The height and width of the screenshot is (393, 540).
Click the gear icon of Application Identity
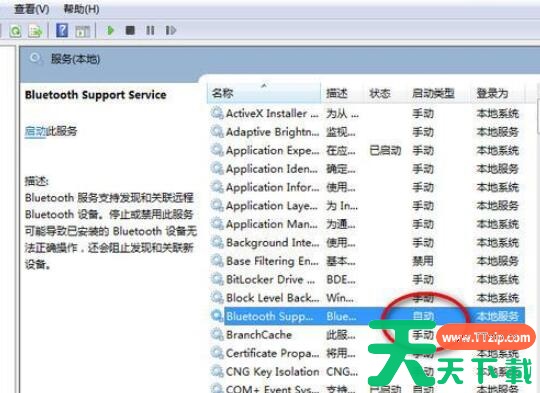[217, 169]
